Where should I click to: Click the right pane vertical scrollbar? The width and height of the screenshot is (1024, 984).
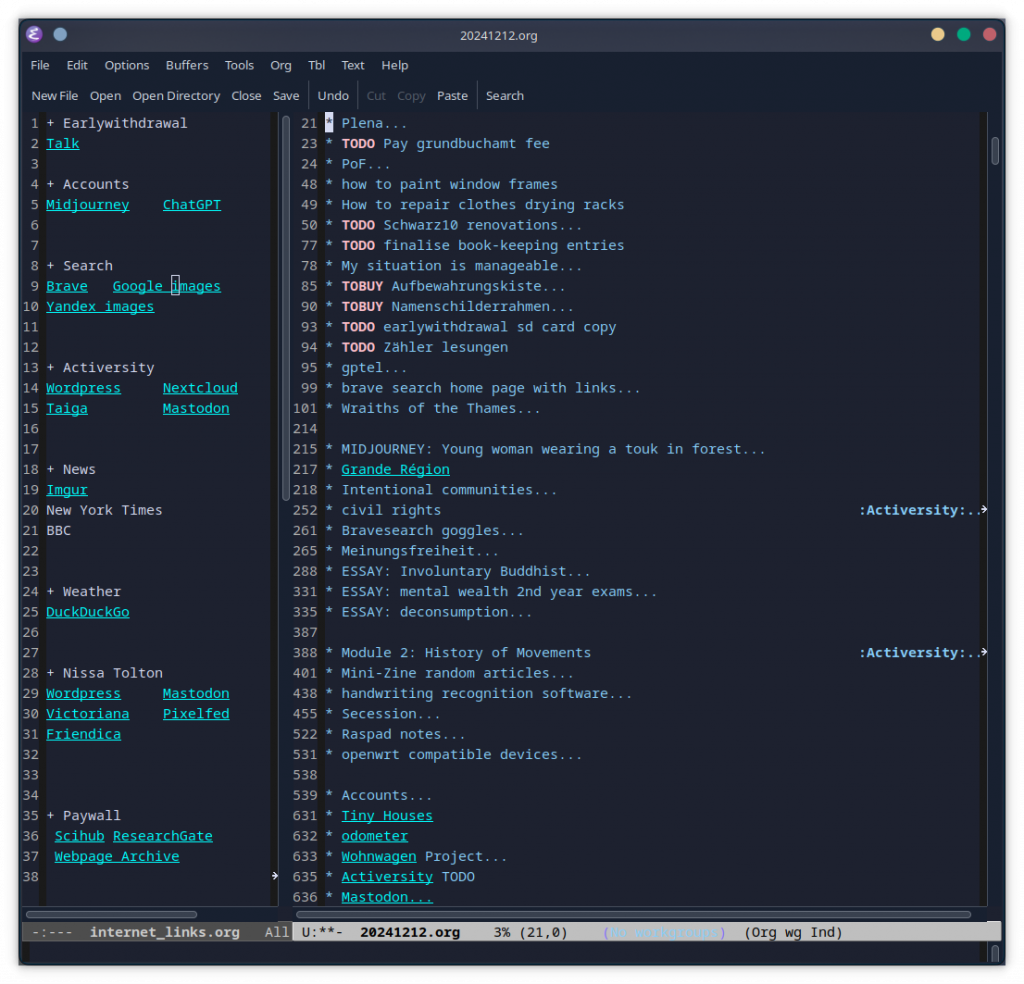click(x=995, y=151)
